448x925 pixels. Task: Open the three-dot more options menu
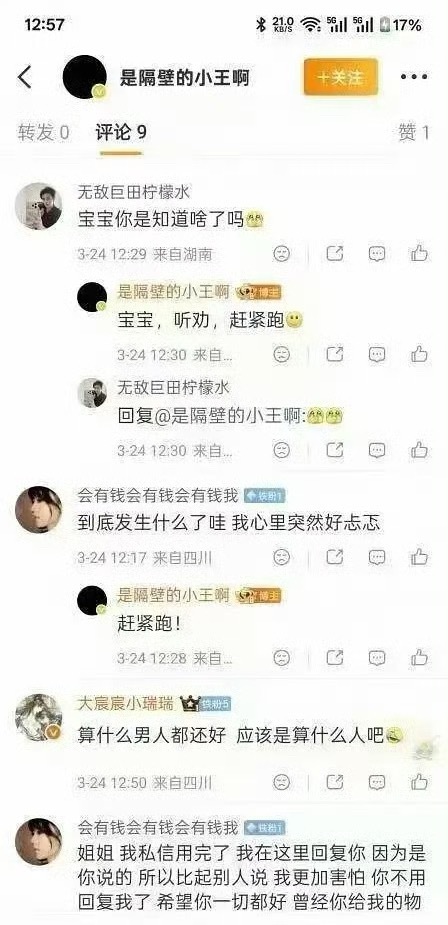tap(413, 77)
